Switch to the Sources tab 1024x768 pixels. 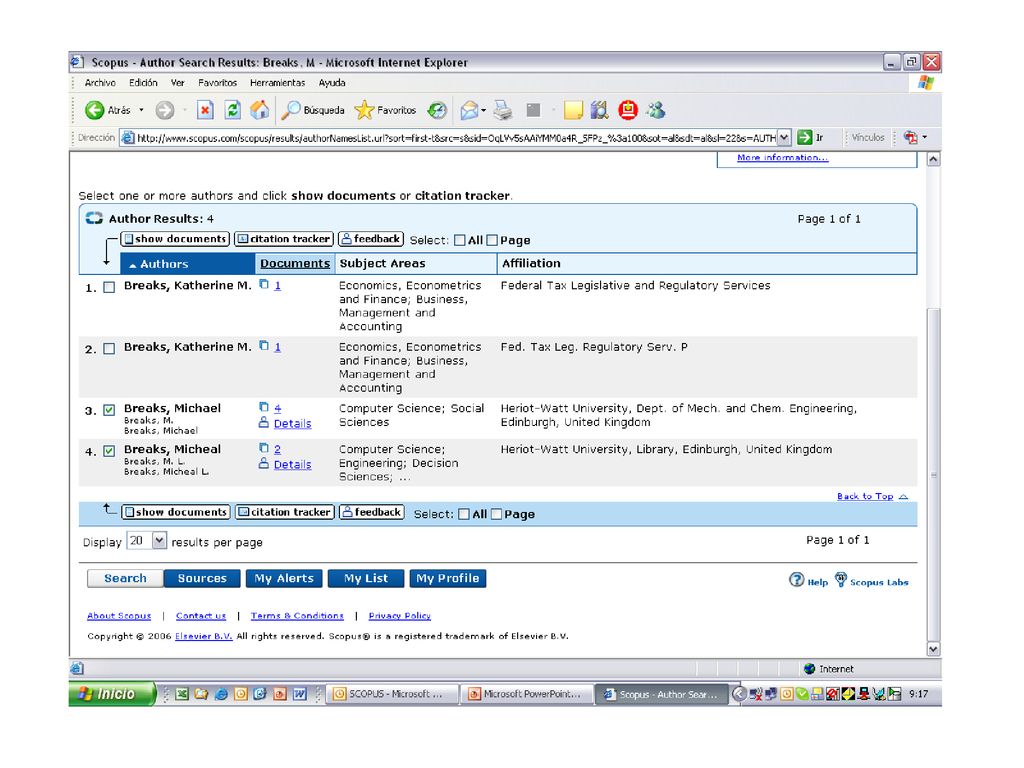[x=202, y=579]
